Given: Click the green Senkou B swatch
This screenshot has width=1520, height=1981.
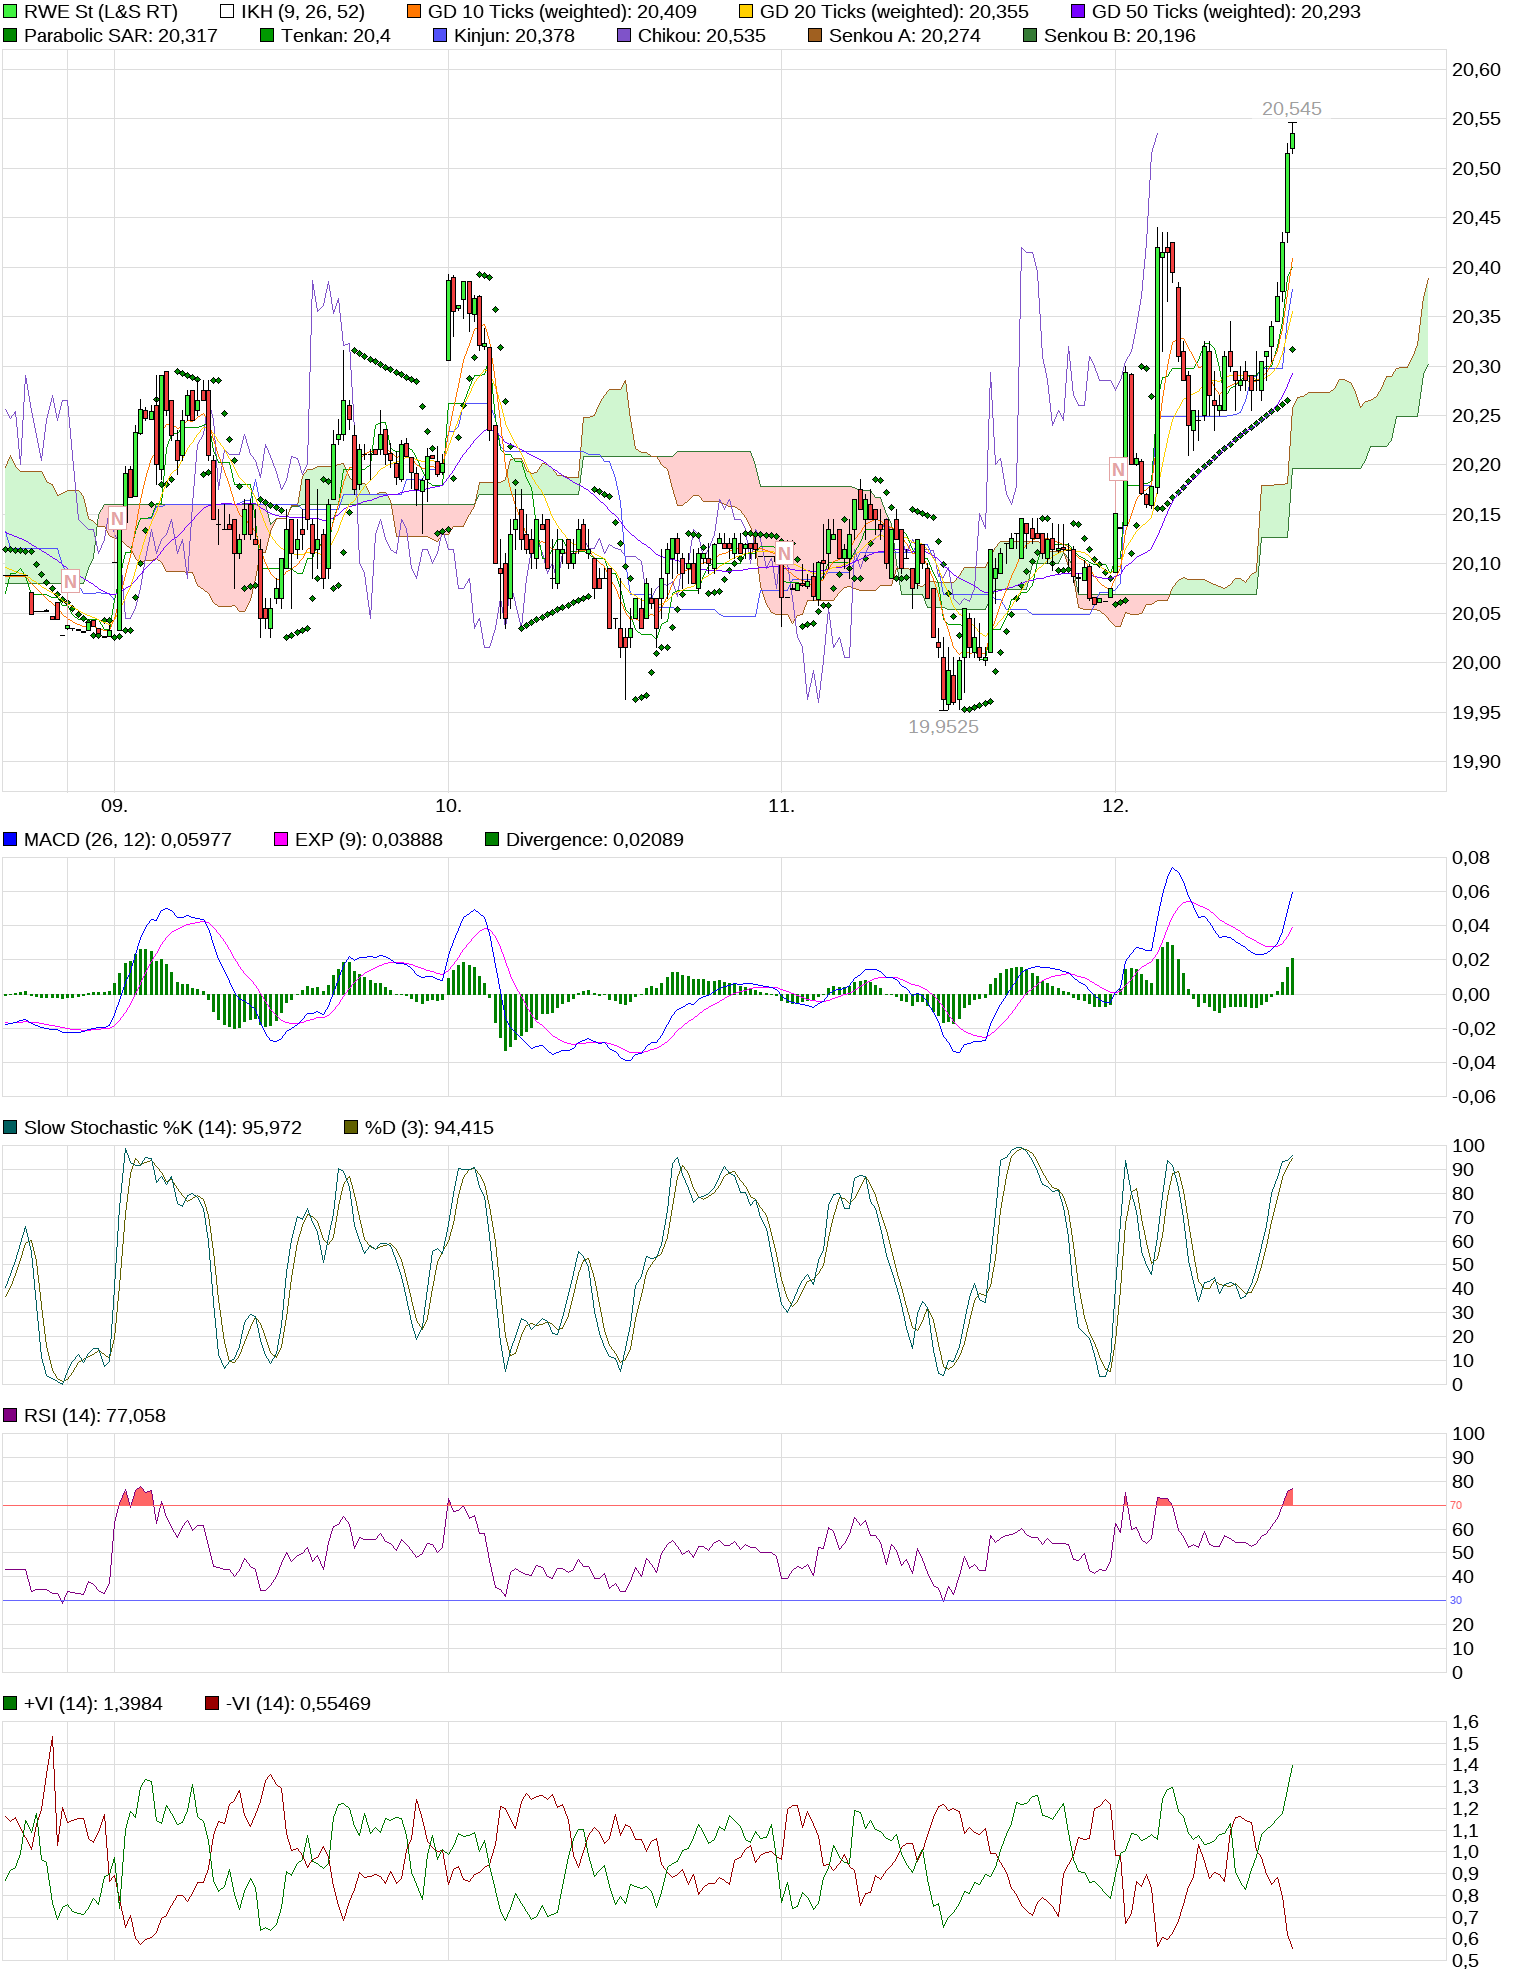Looking at the screenshot, I should coord(1030,36).
